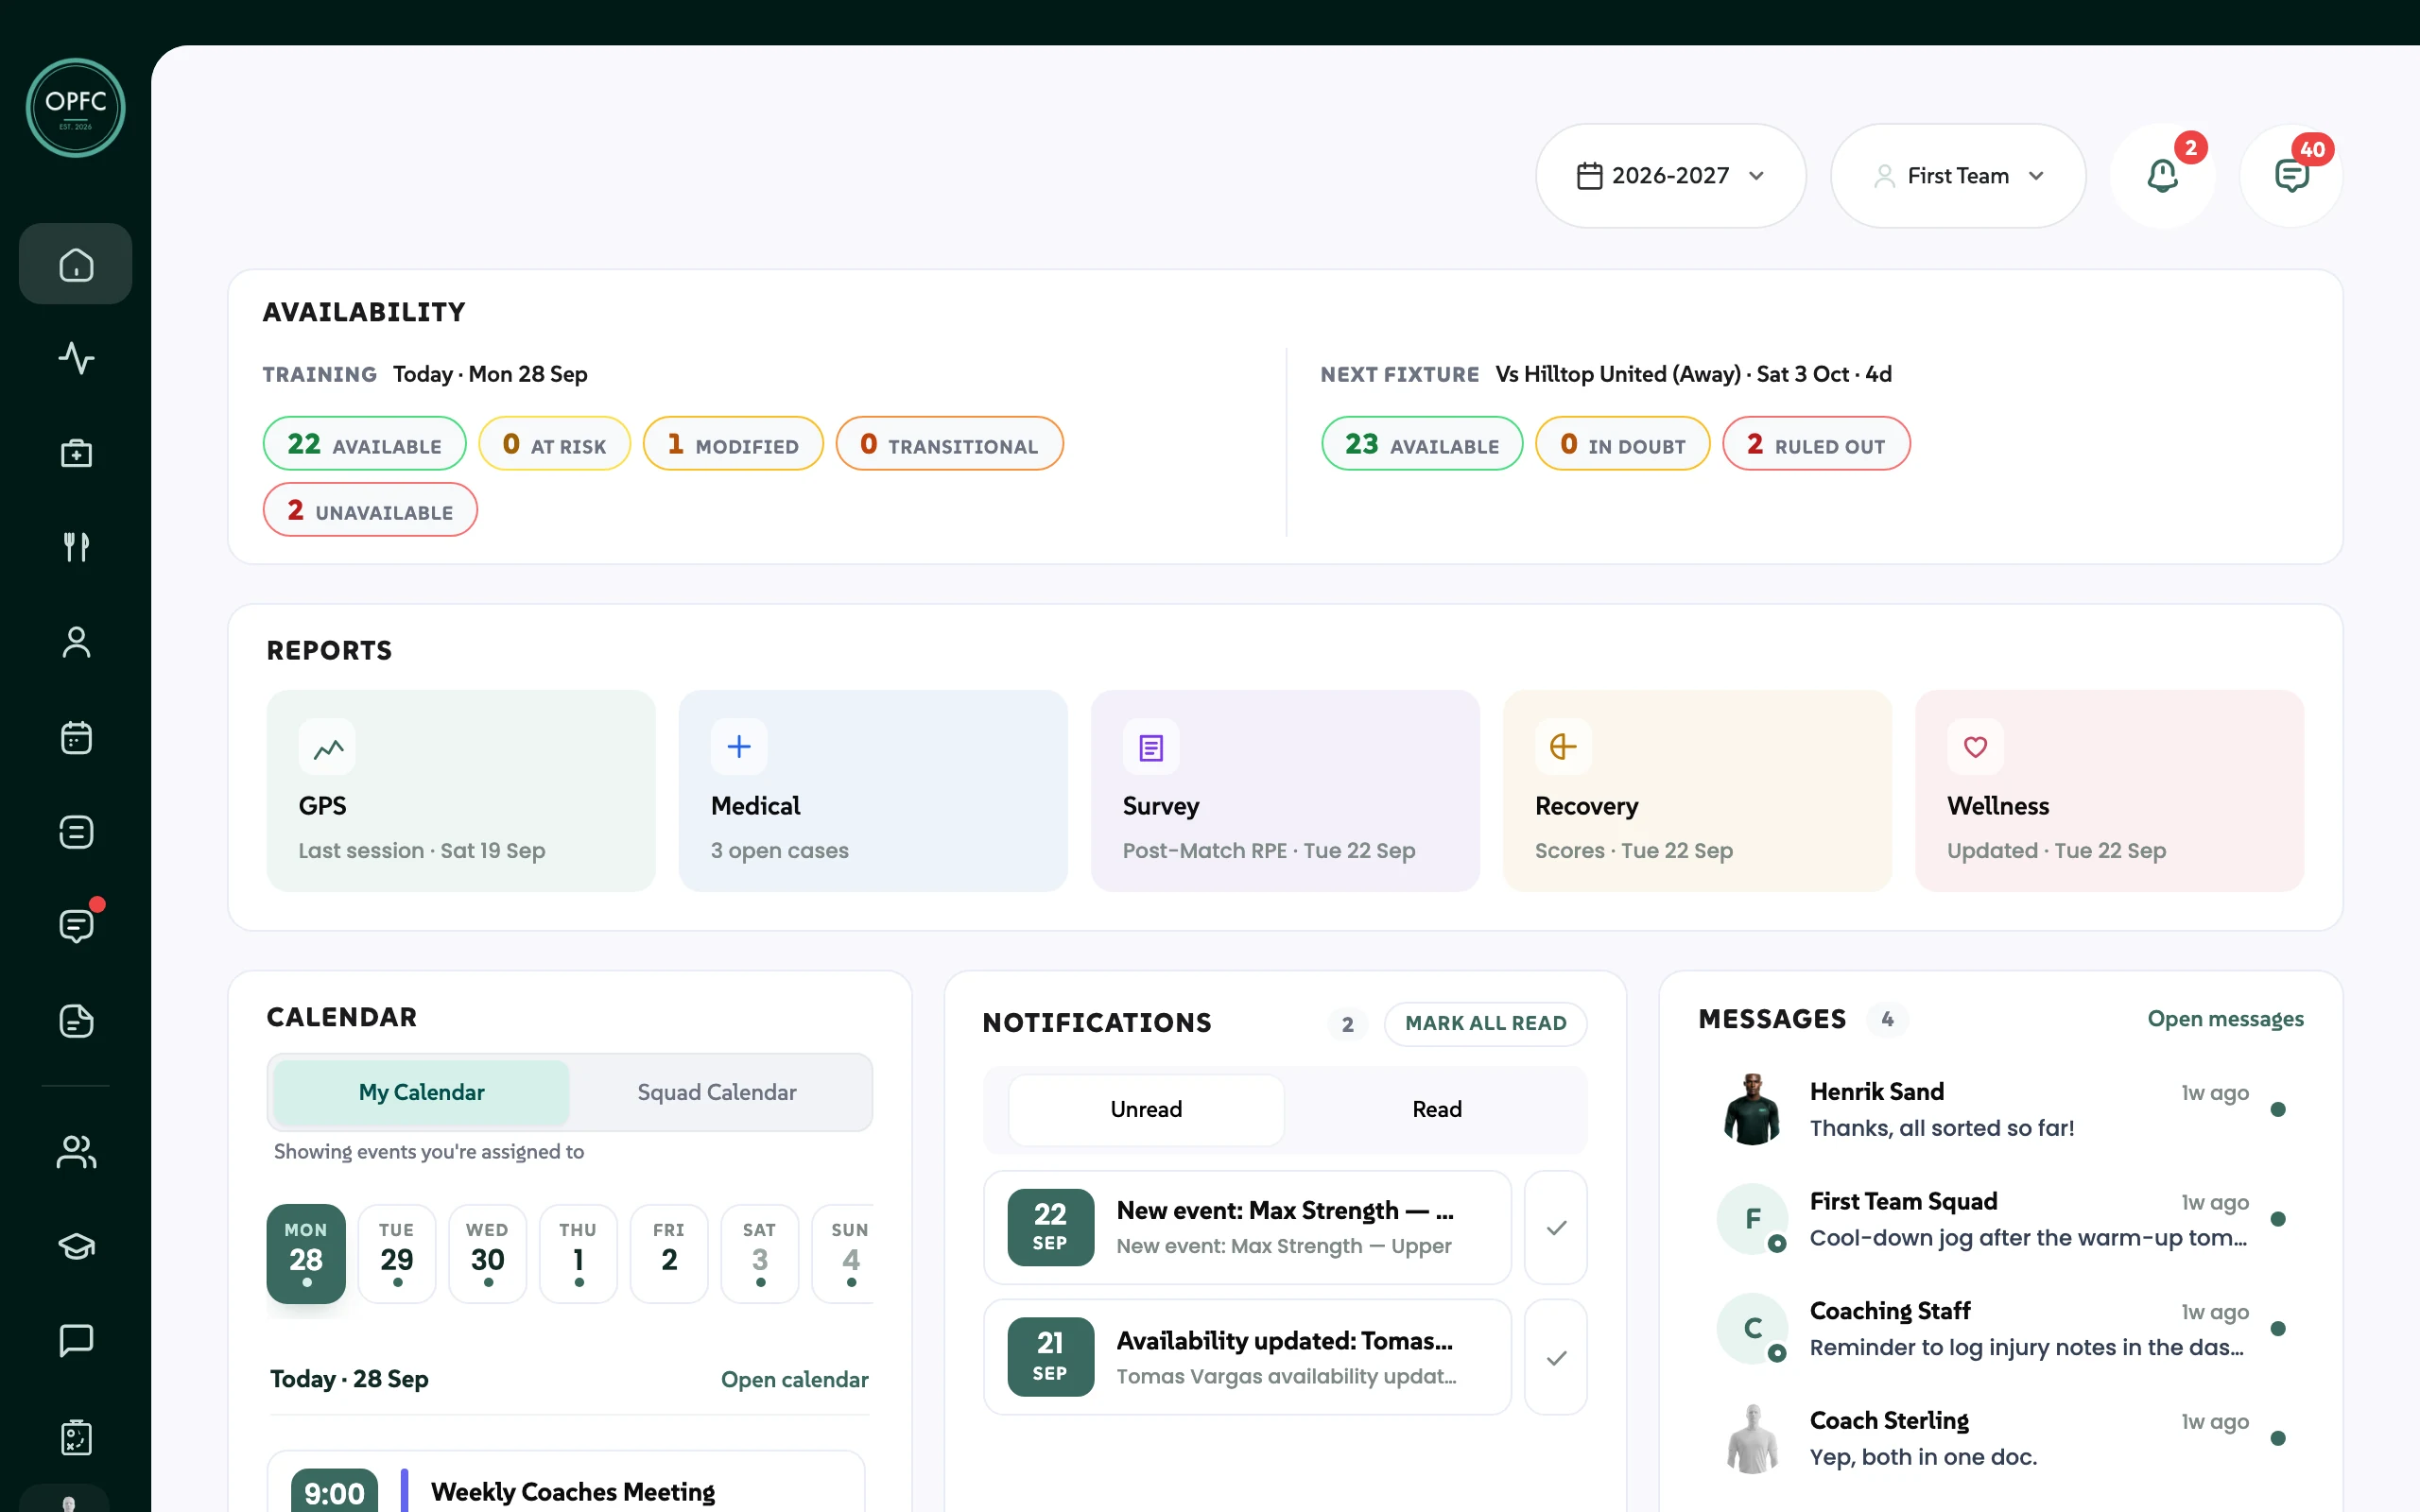
Task: Open the Wellness report card
Action: click(2109, 790)
